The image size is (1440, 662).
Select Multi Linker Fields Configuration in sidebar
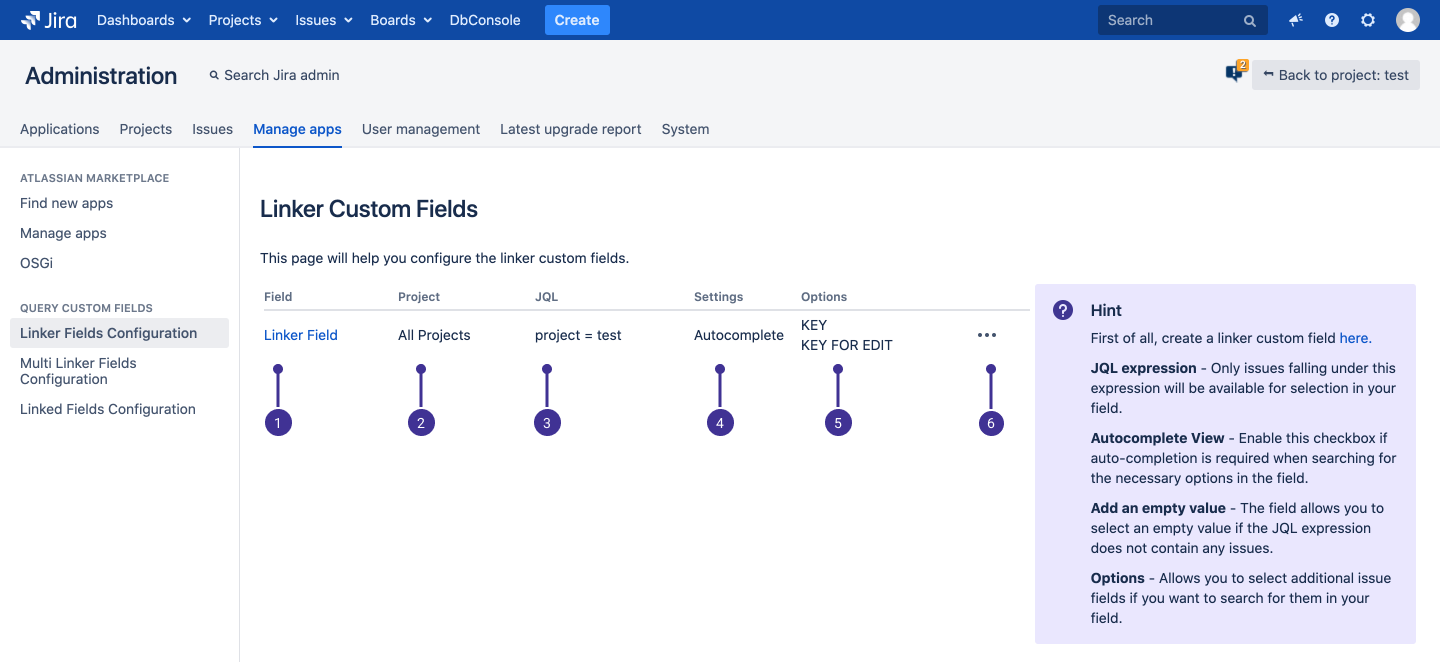point(78,371)
